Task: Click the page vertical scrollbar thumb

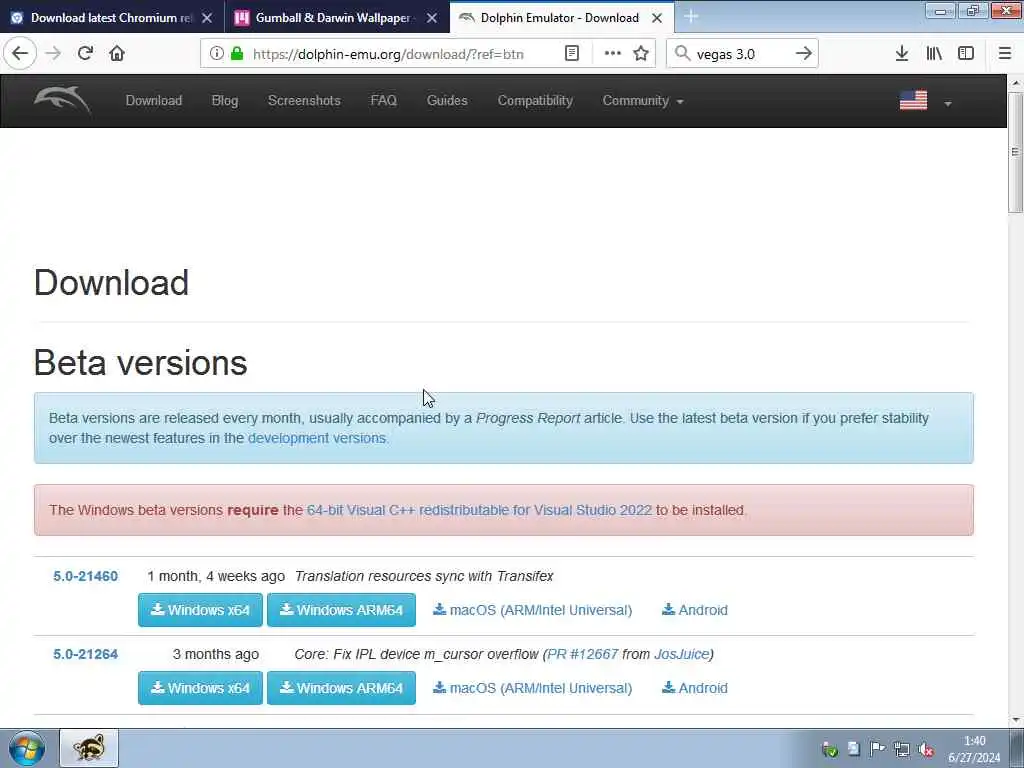Action: pos(1015,152)
